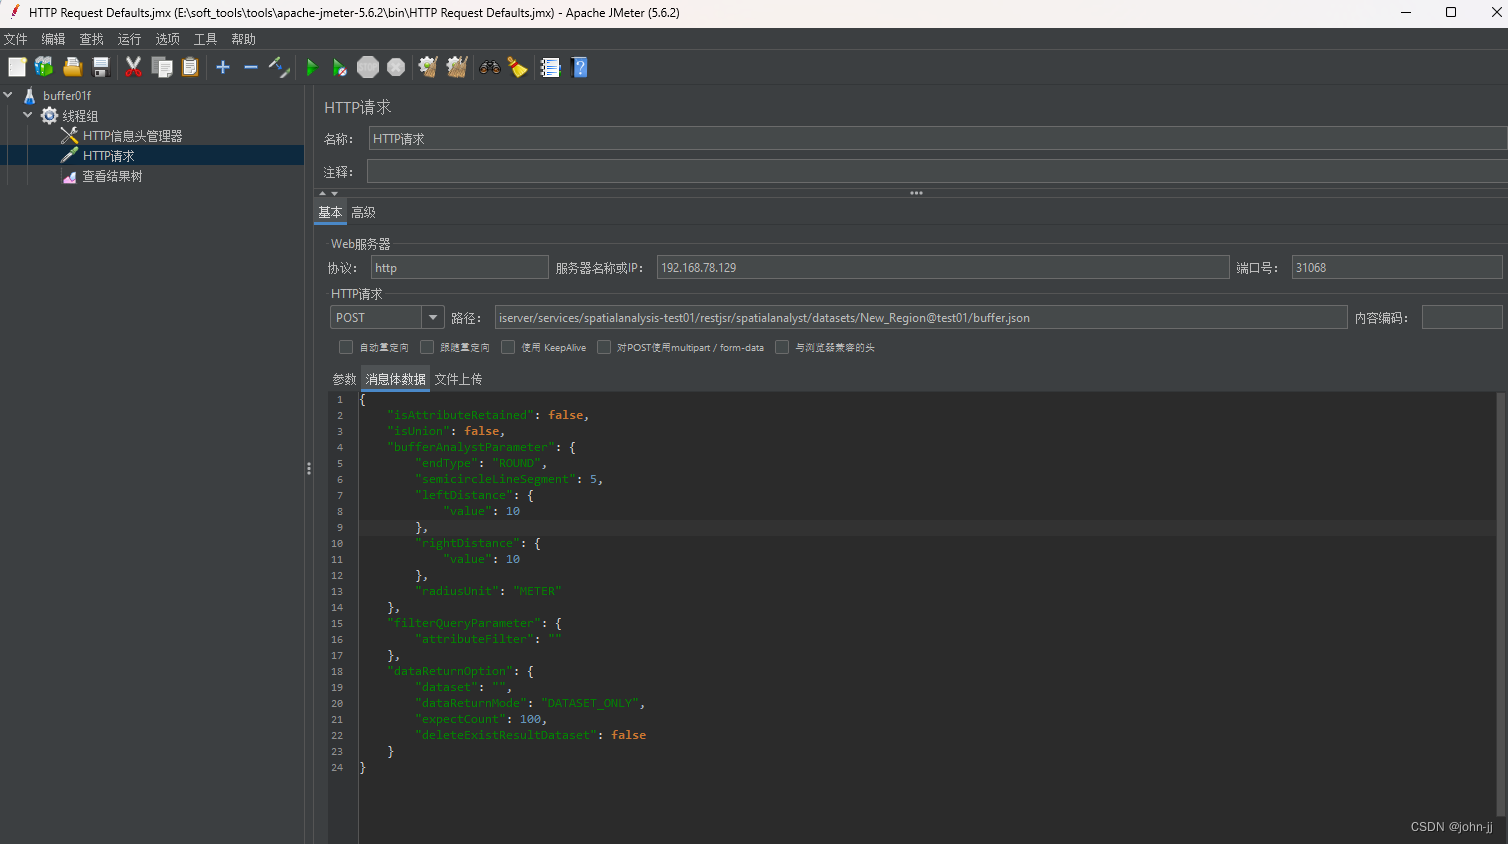1508x844 pixels.
Task: Click the small up/down panel collapse arrows
Action: 328,193
